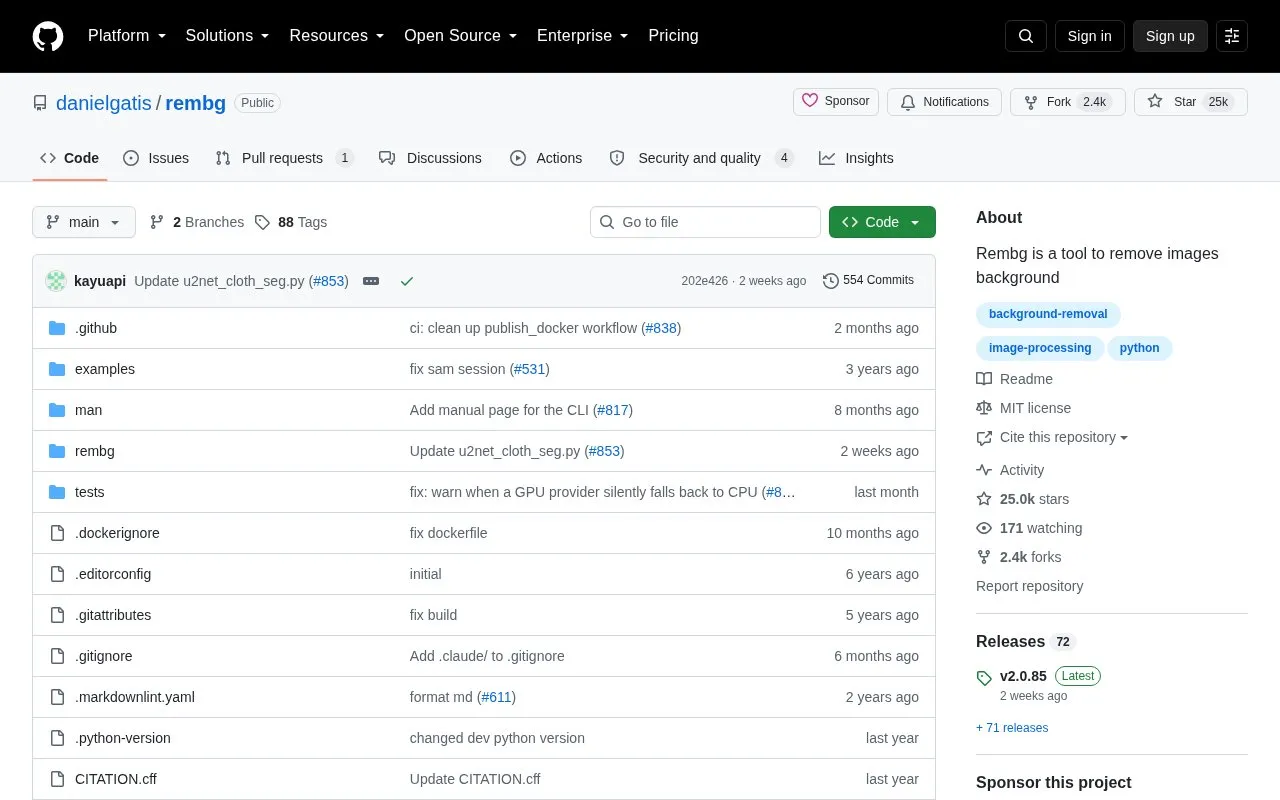Open the appearance settings icon button
The image size is (1280, 800).
(x=1232, y=36)
